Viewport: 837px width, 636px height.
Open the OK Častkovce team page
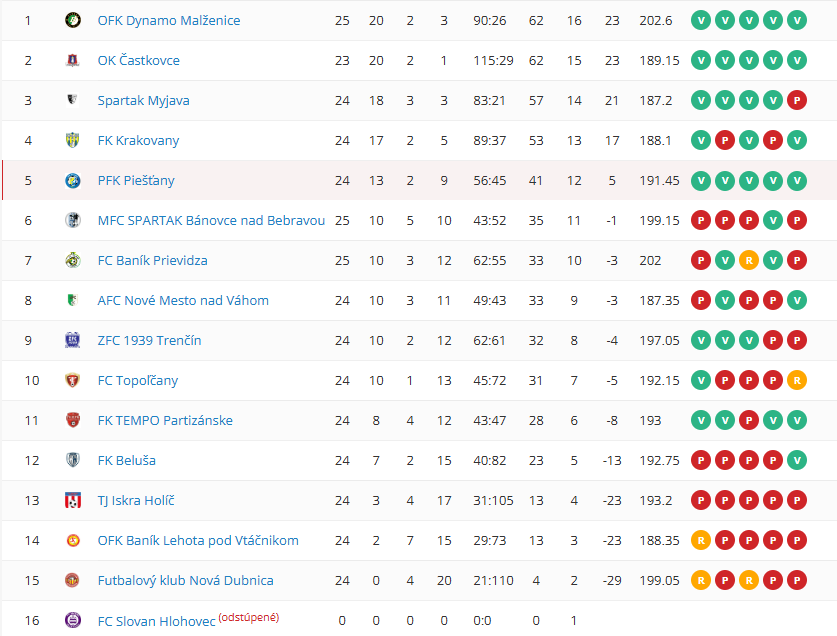[139, 60]
